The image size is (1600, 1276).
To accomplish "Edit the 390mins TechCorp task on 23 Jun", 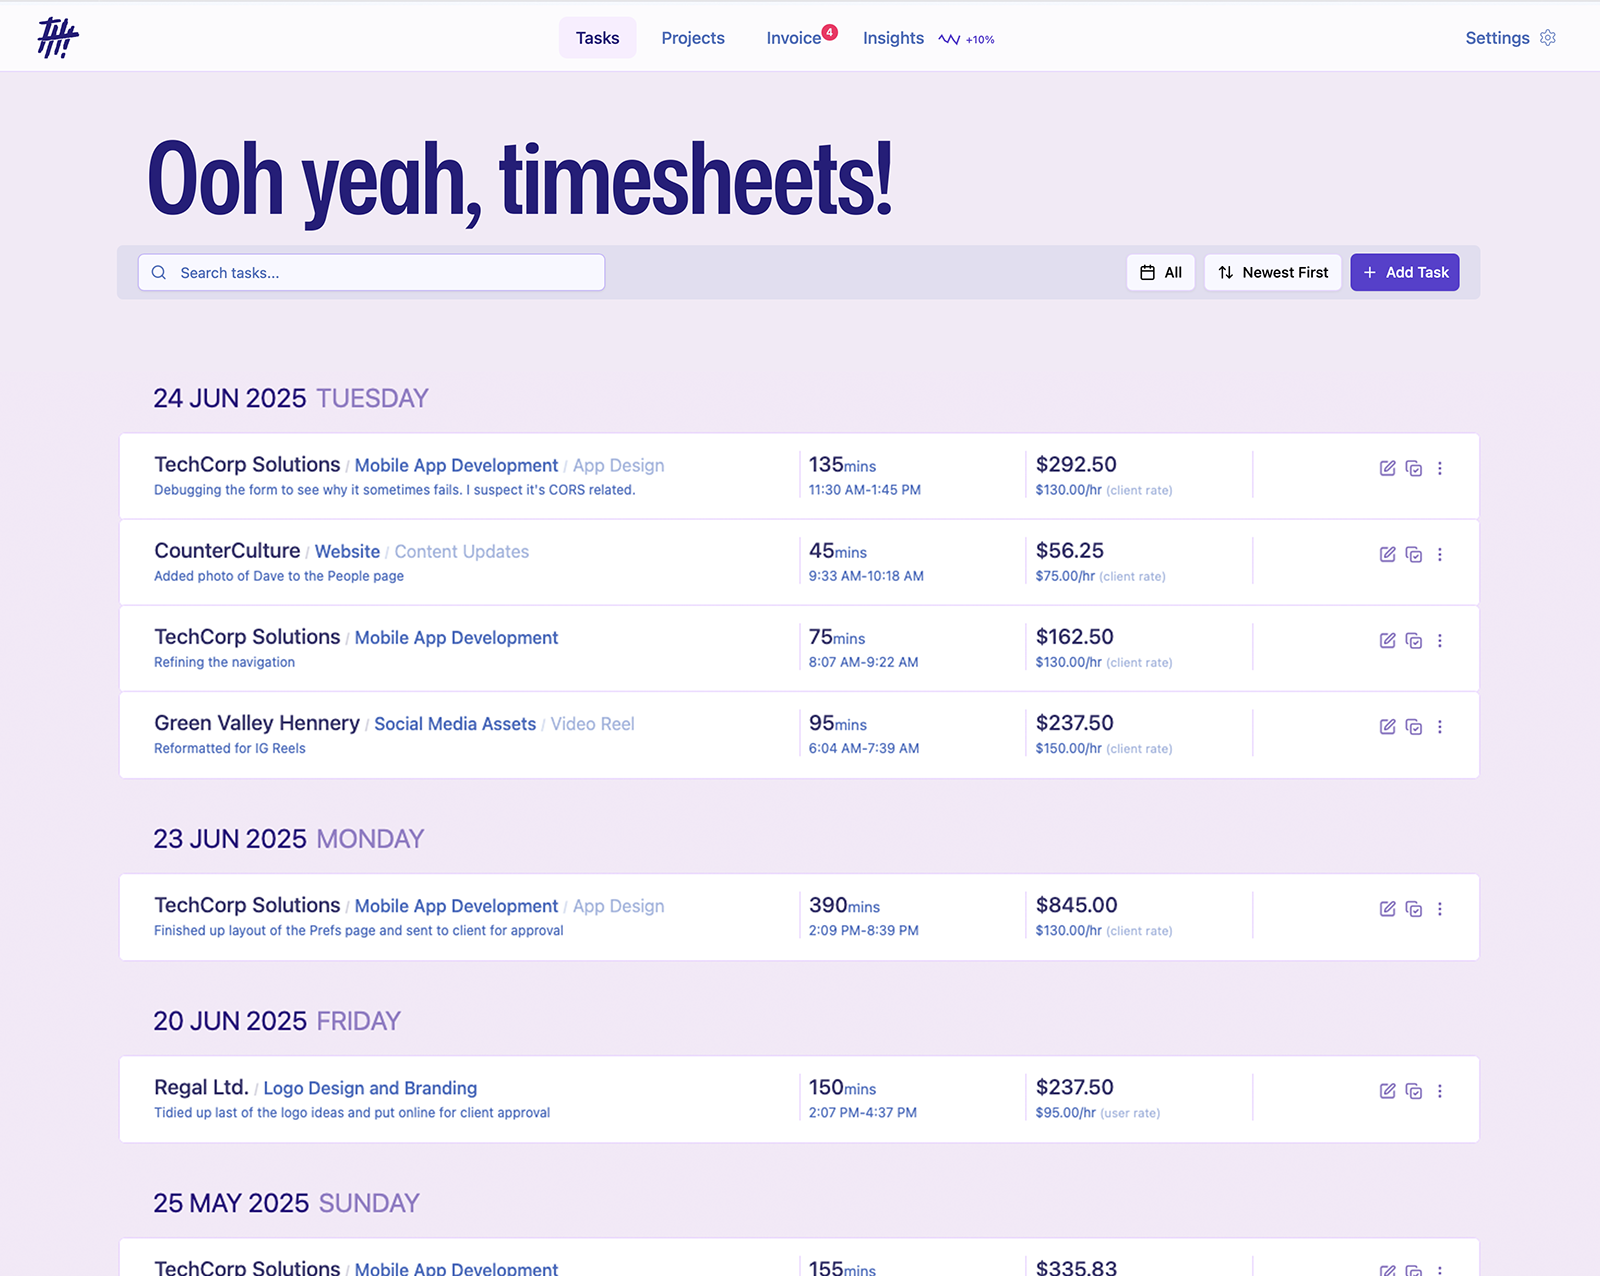I will click(1387, 909).
